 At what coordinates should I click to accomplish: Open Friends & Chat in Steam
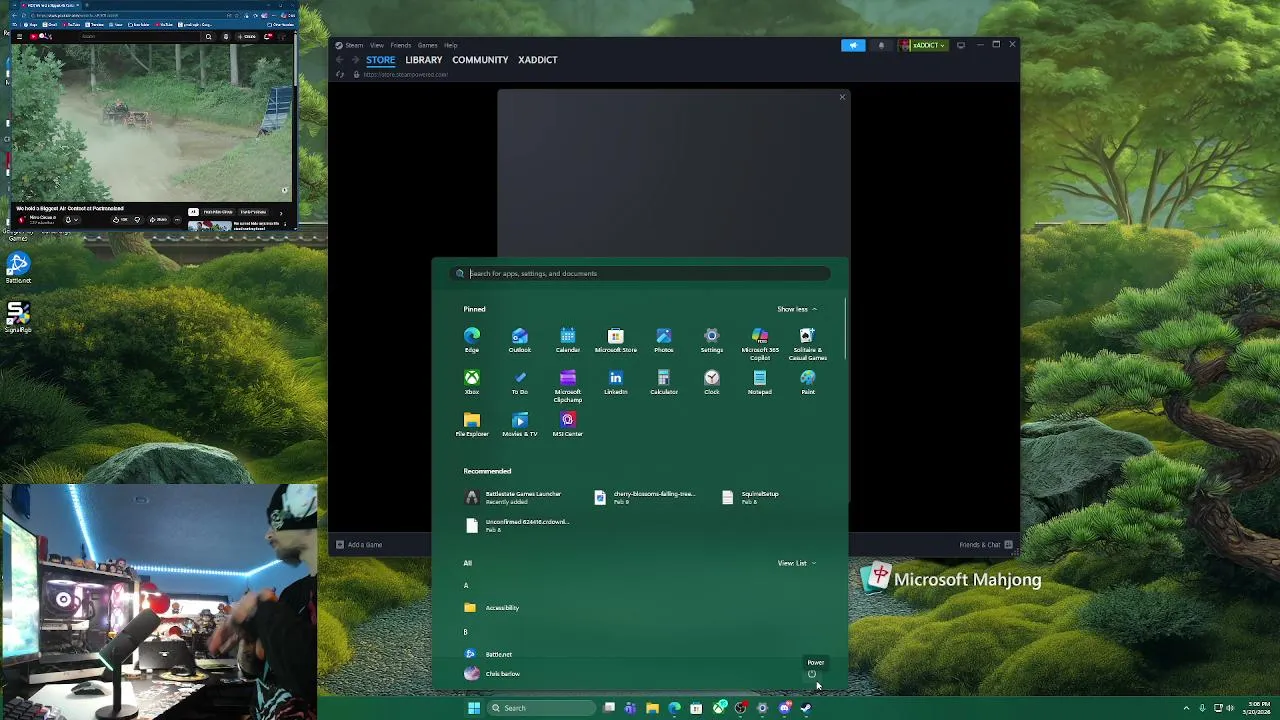point(986,545)
